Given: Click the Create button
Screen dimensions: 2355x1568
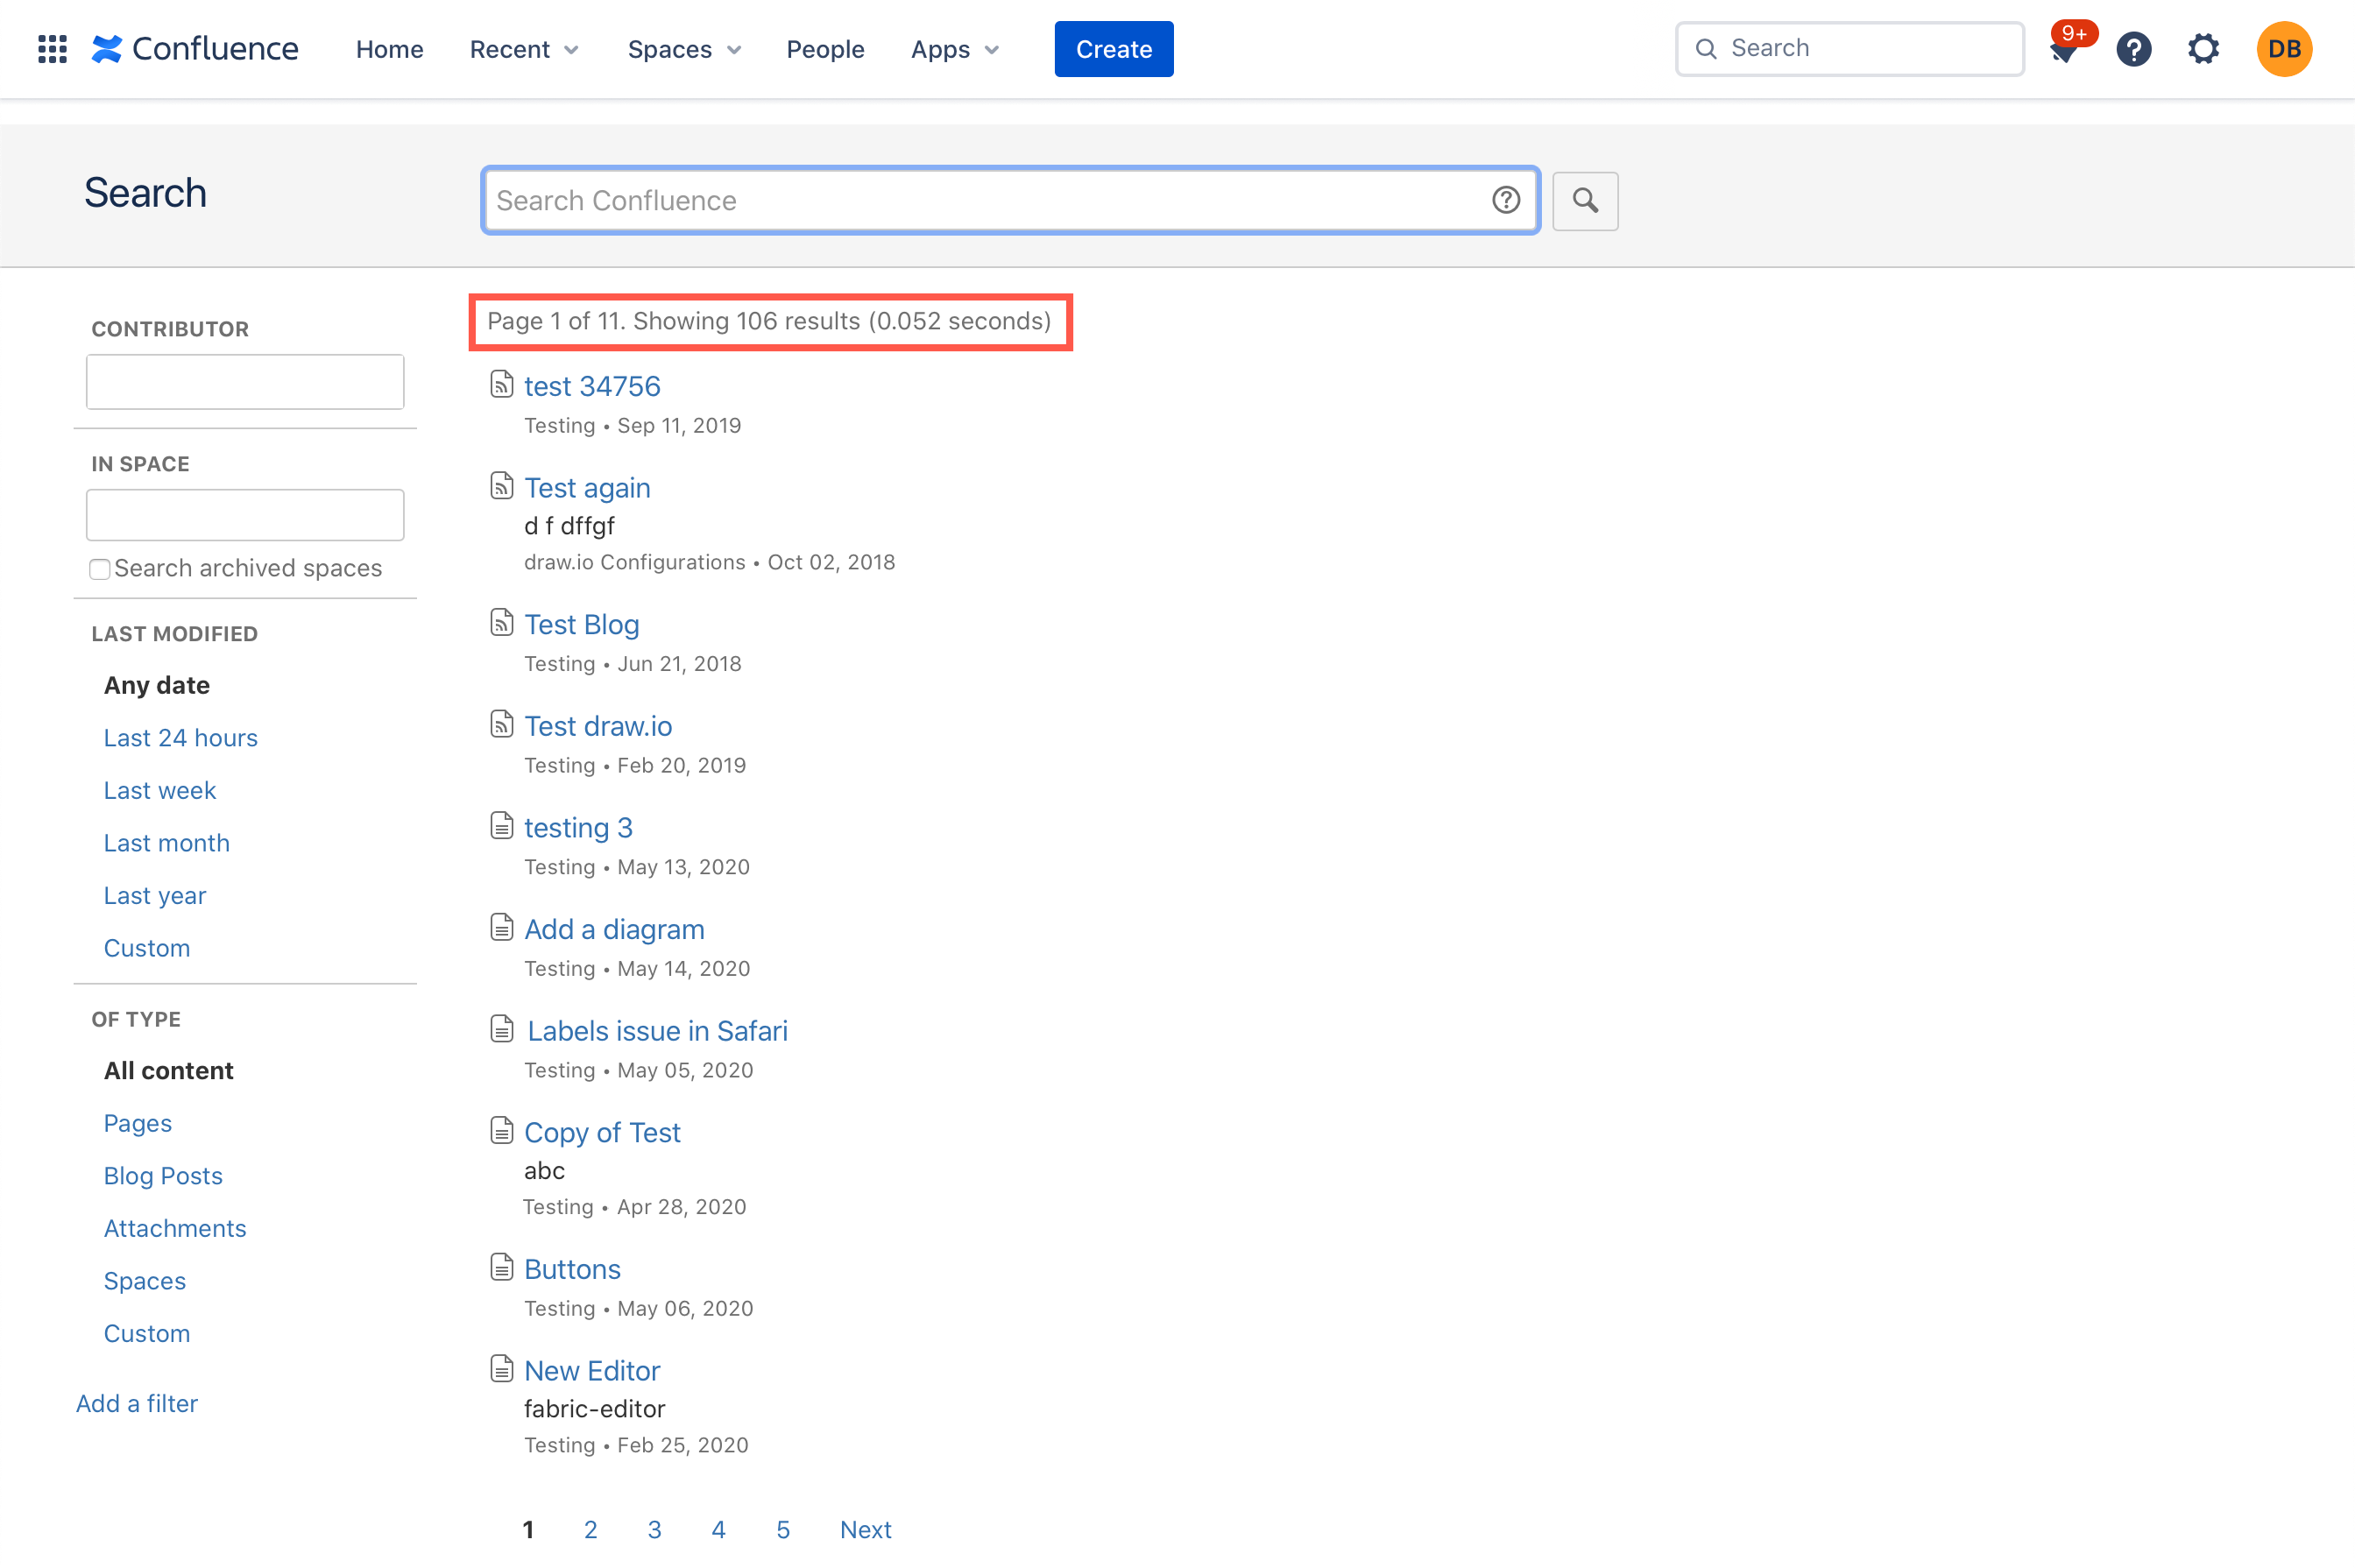Looking at the screenshot, I should (1113, 48).
